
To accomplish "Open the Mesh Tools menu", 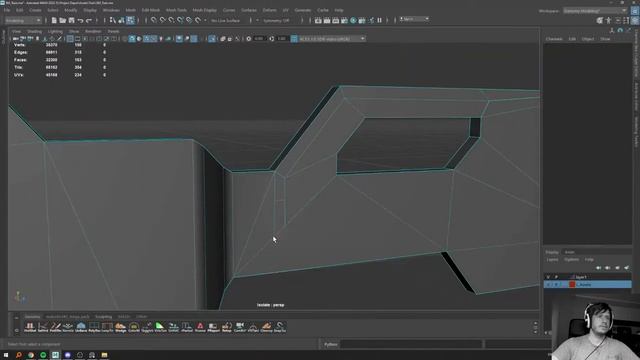I will [x=176, y=10].
